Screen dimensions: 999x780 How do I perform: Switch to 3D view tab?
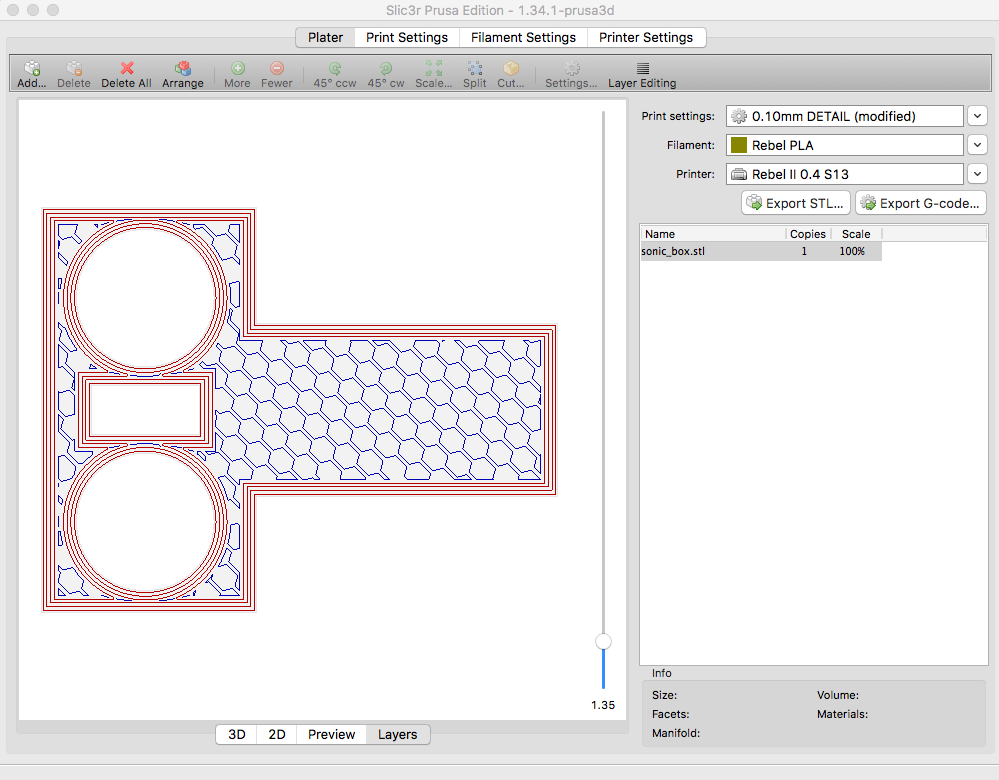click(237, 734)
